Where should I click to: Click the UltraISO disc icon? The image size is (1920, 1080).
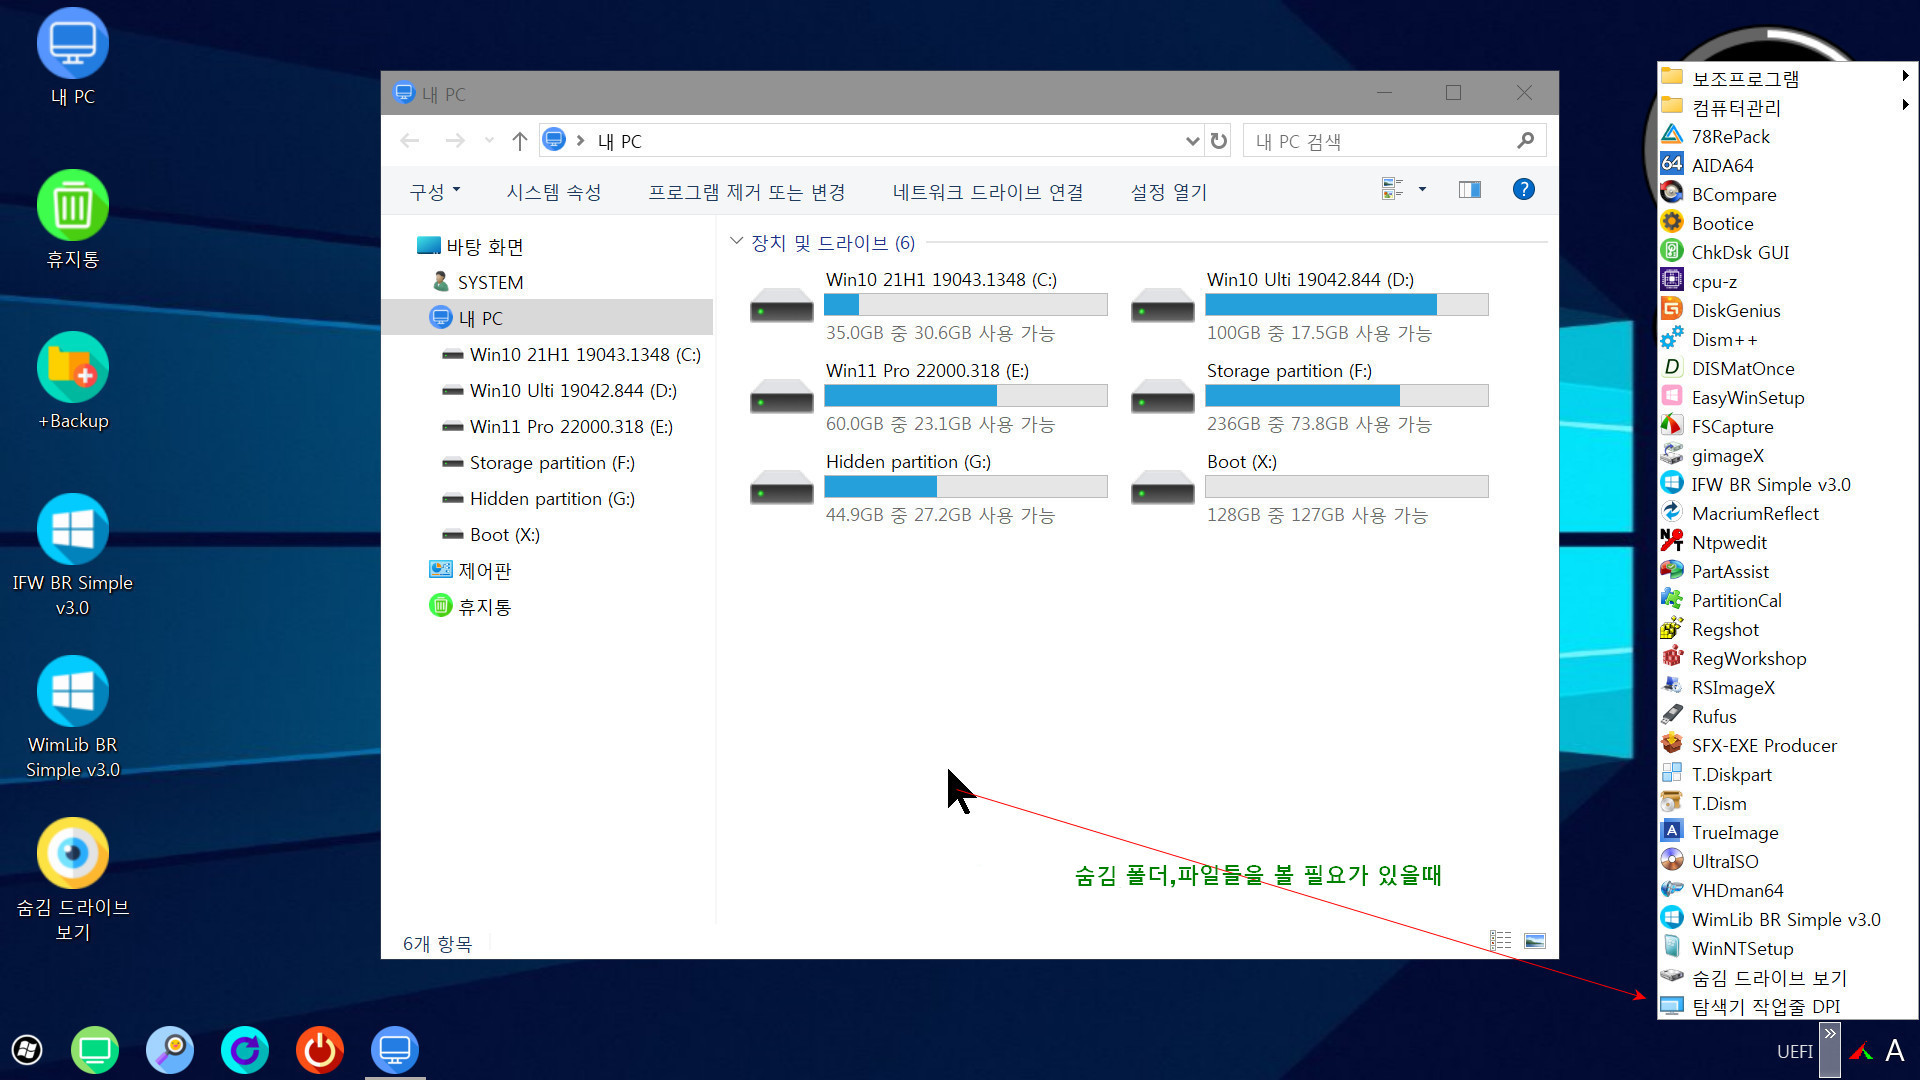coord(1672,861)
